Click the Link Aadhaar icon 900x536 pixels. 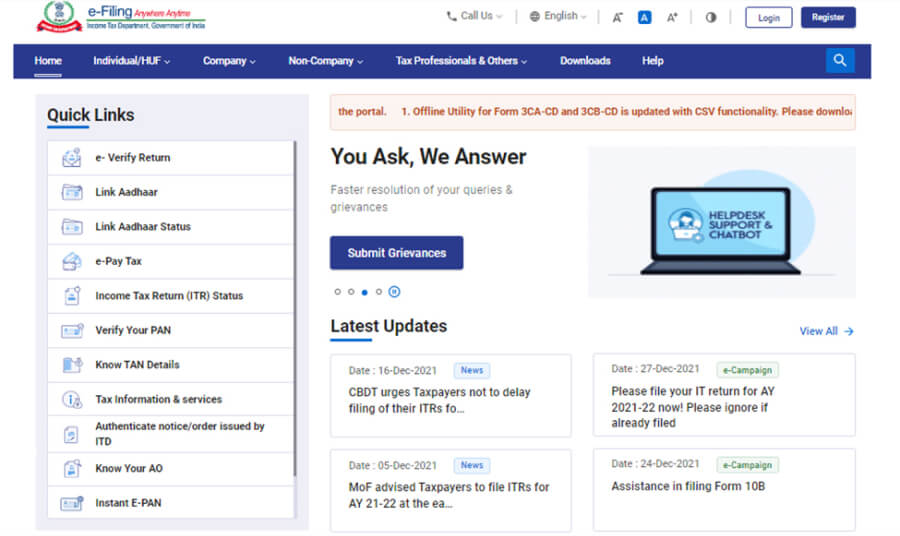tap(72, 192)
